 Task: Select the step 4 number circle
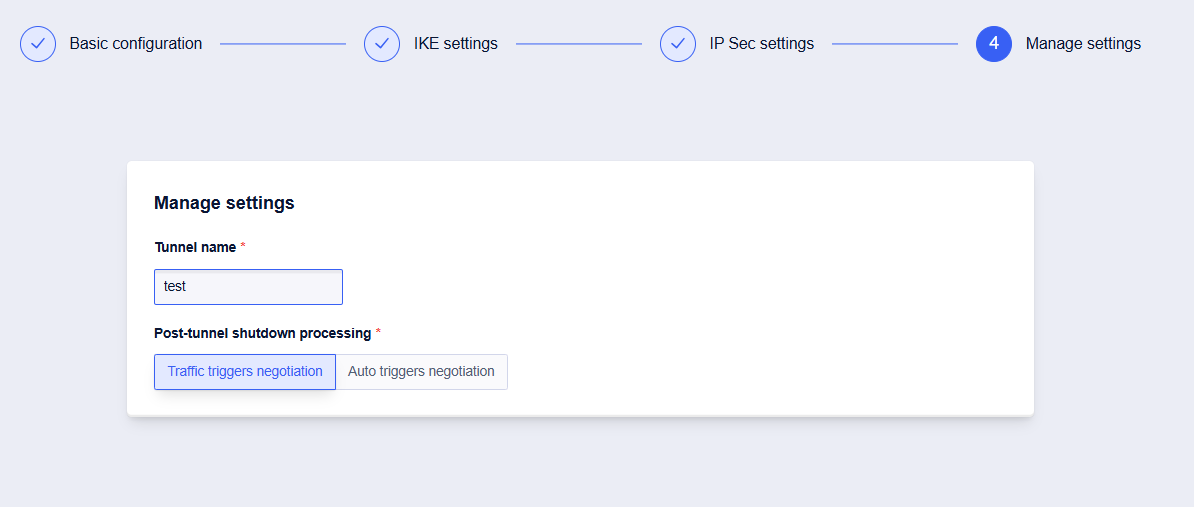click(x=994, y=44)
